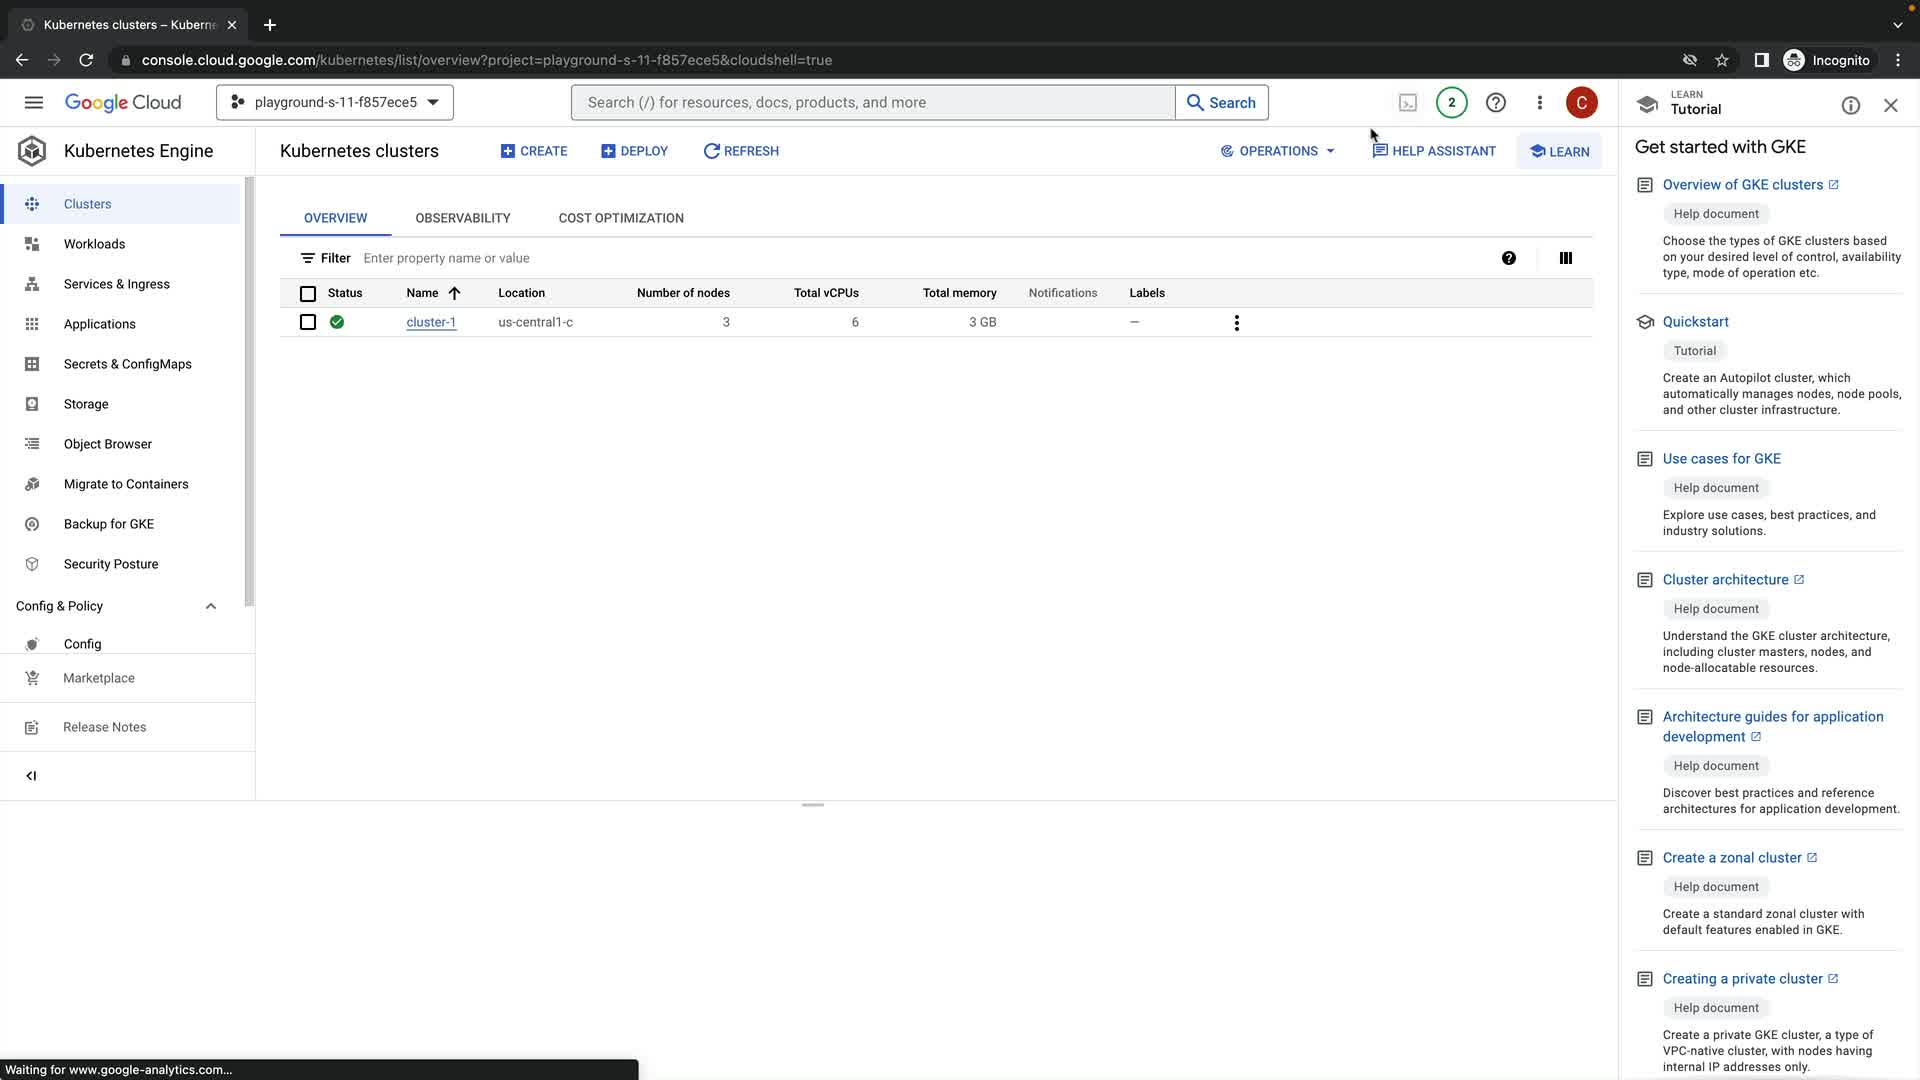Screen dimensions: 1920x1080
Task: Switch to the Cost Optimization tab
Action: pyautogui.click(x=620, y=218)
